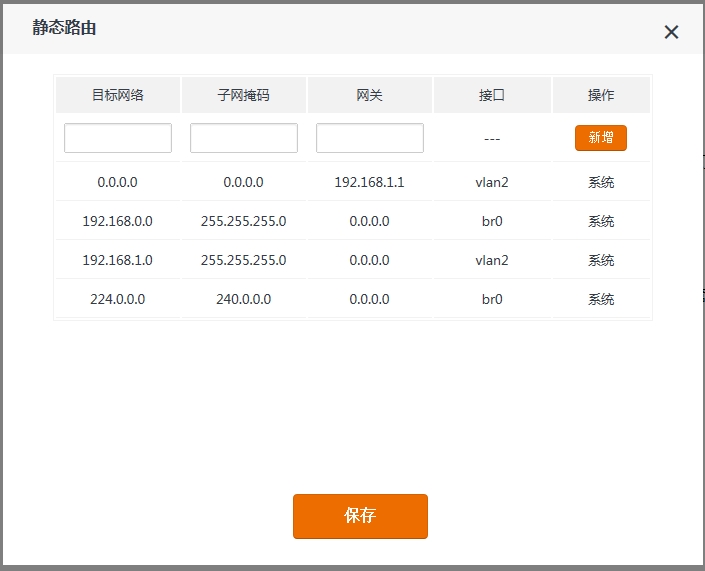Click gateway 0.0.0.0 in 192.168.0.0 row
This screenshot has height=571, width=705.
click(370, 221)
